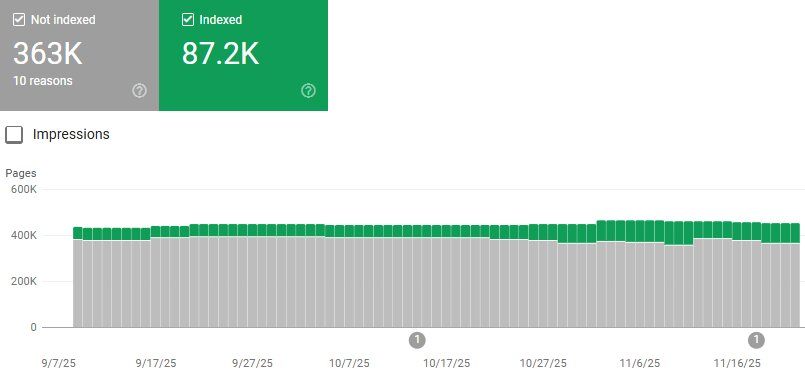Click the 10 reasons text
Image resolution: width=805 pixels, height=378 pixels.
[x=43, y=81]
